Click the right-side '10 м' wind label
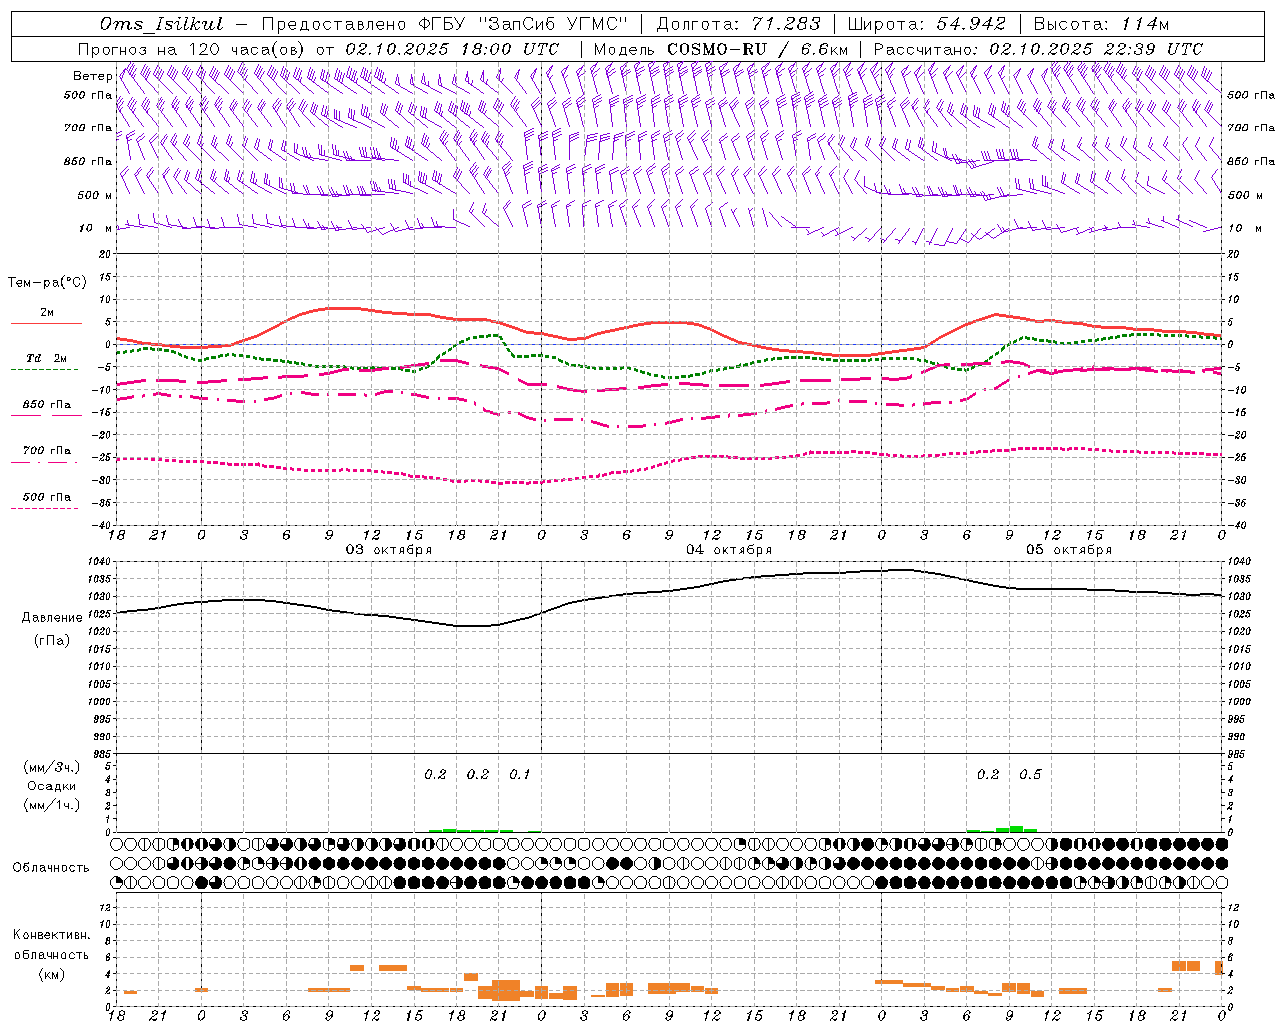Screen dimensions: 1280x1024 tap(1245, 228)
